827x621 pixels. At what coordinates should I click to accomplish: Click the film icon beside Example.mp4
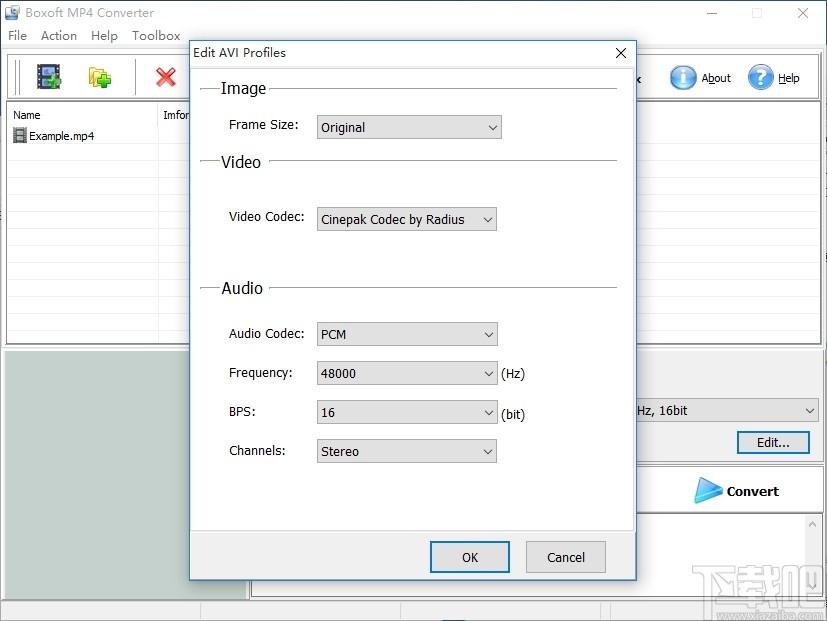[20, 136]
